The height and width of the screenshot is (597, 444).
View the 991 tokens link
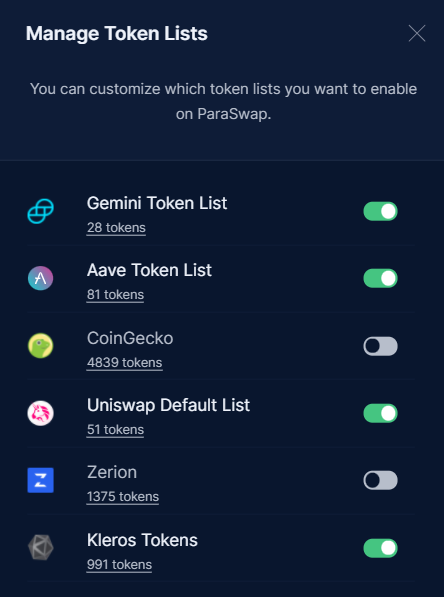(x=119, y=564)
